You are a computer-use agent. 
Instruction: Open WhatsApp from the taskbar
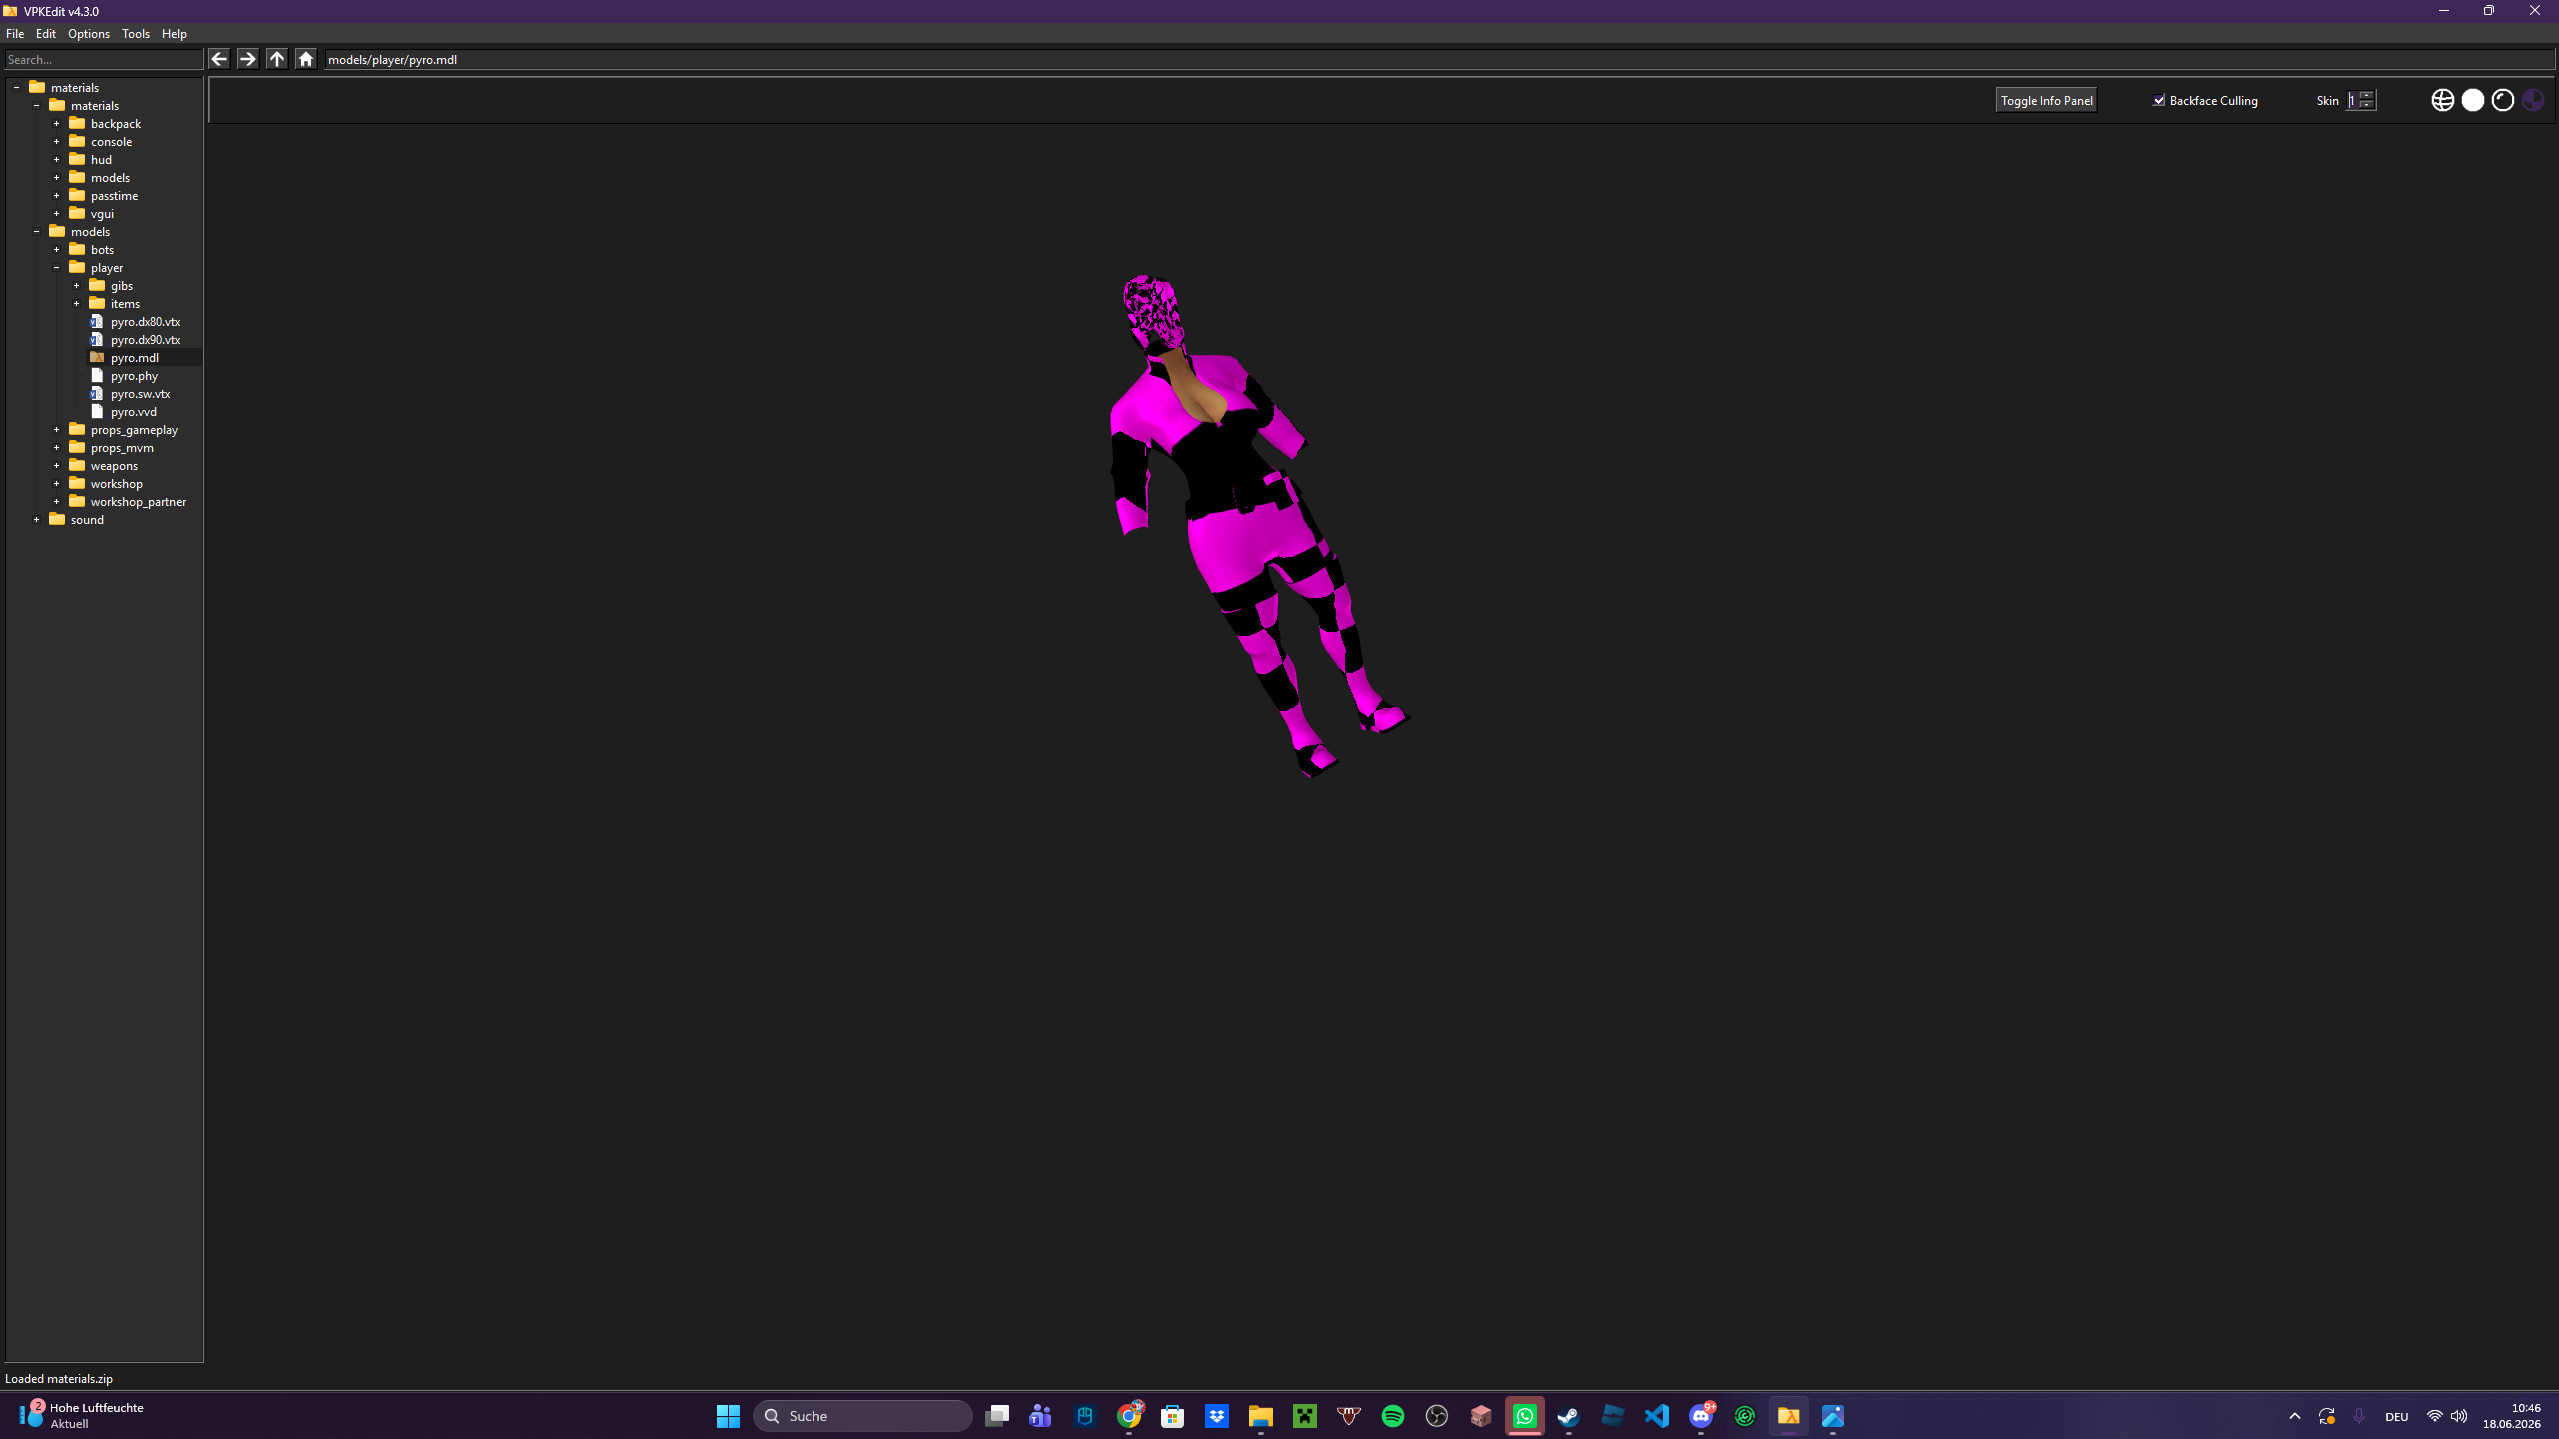point(1524,1416)
